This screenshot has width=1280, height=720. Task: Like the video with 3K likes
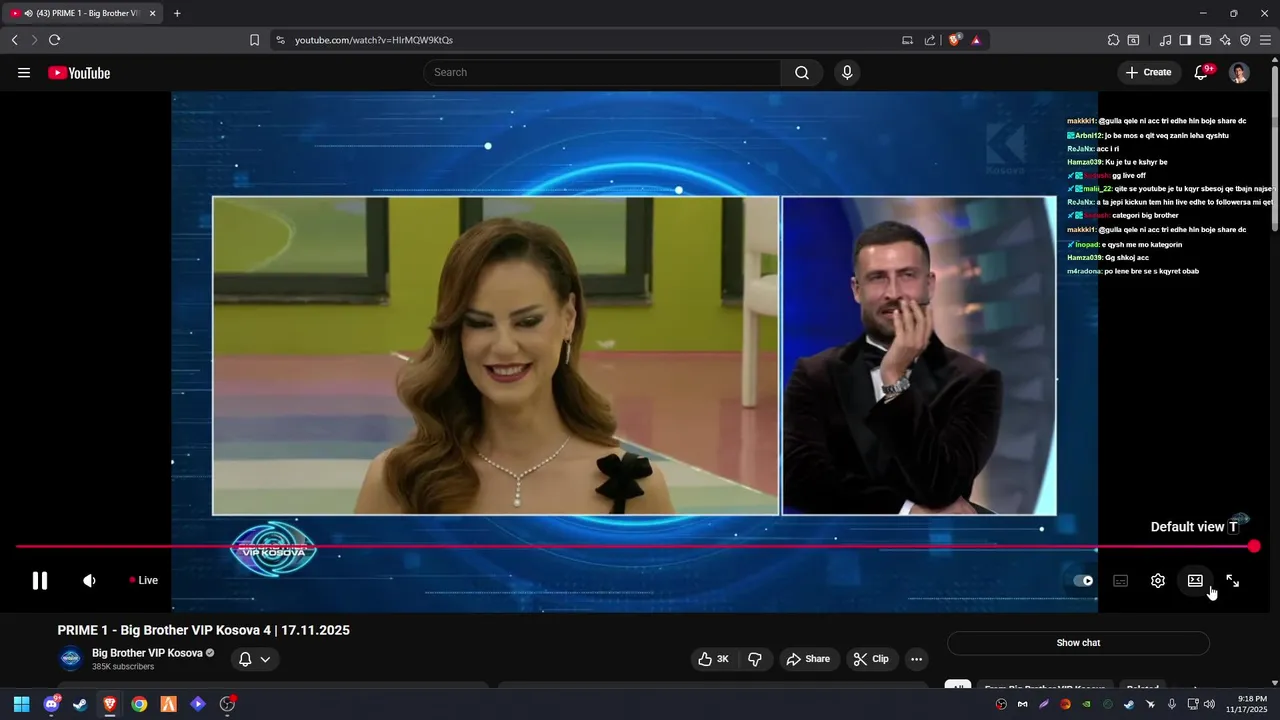click(x=713, y=659)
